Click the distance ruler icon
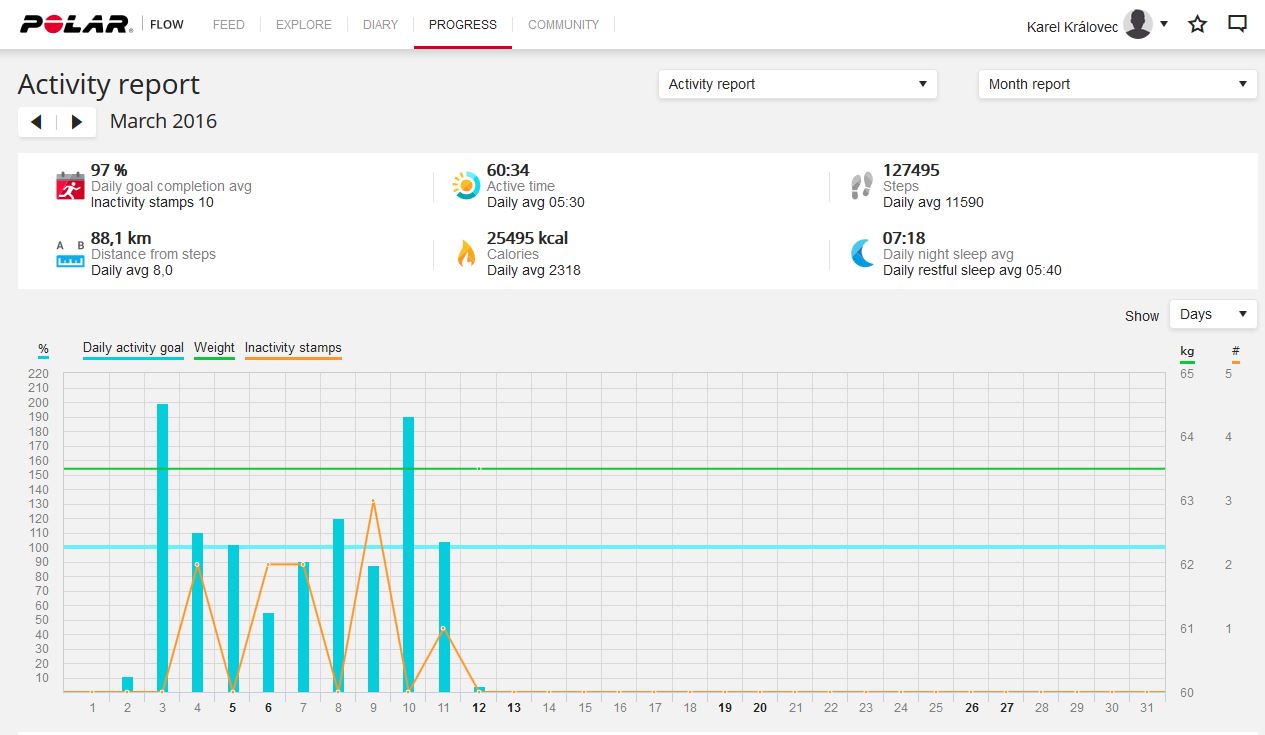Viewport: 1265px width, 735px height. pyautogui.click(x=70, y=254)
